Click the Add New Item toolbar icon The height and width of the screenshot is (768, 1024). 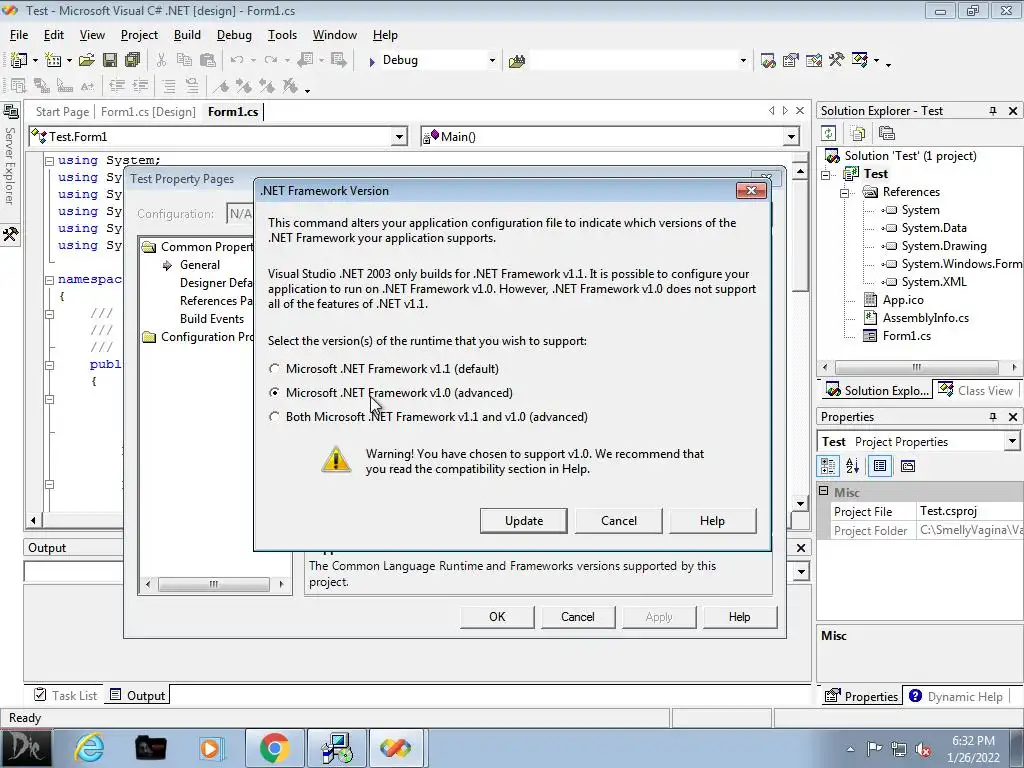(x=52, y=61)
